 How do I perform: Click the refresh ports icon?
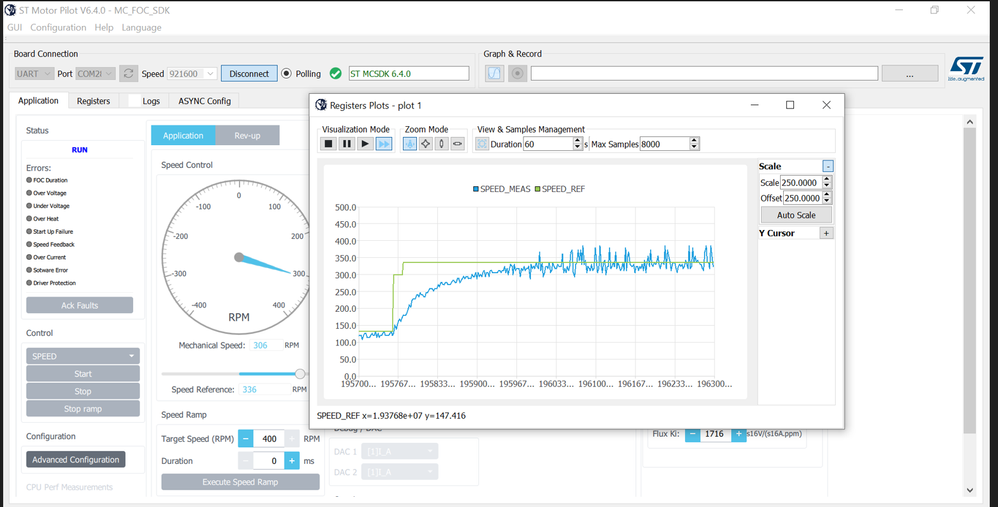(129, 74)
